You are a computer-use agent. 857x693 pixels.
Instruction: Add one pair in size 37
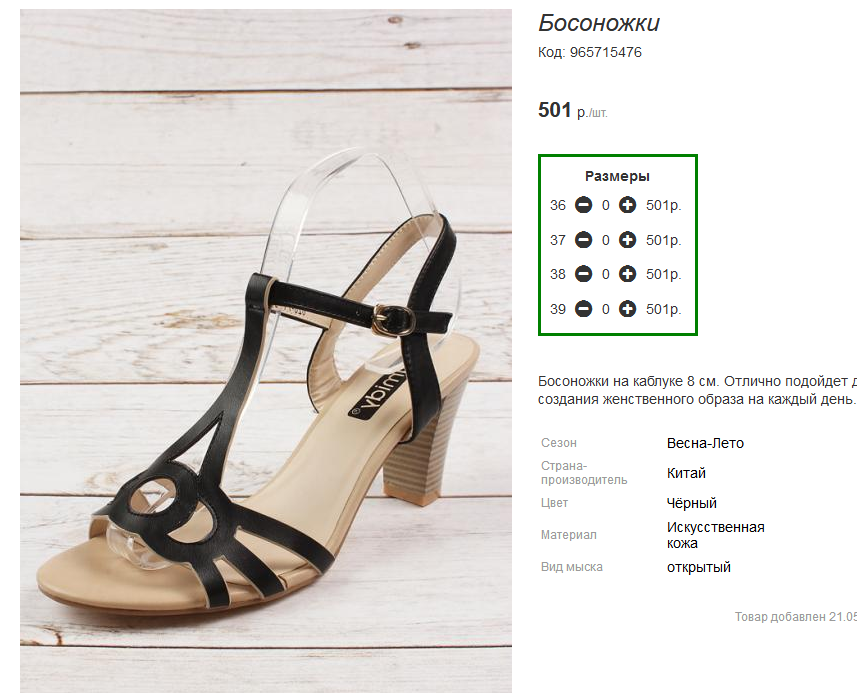coord(627,239)
